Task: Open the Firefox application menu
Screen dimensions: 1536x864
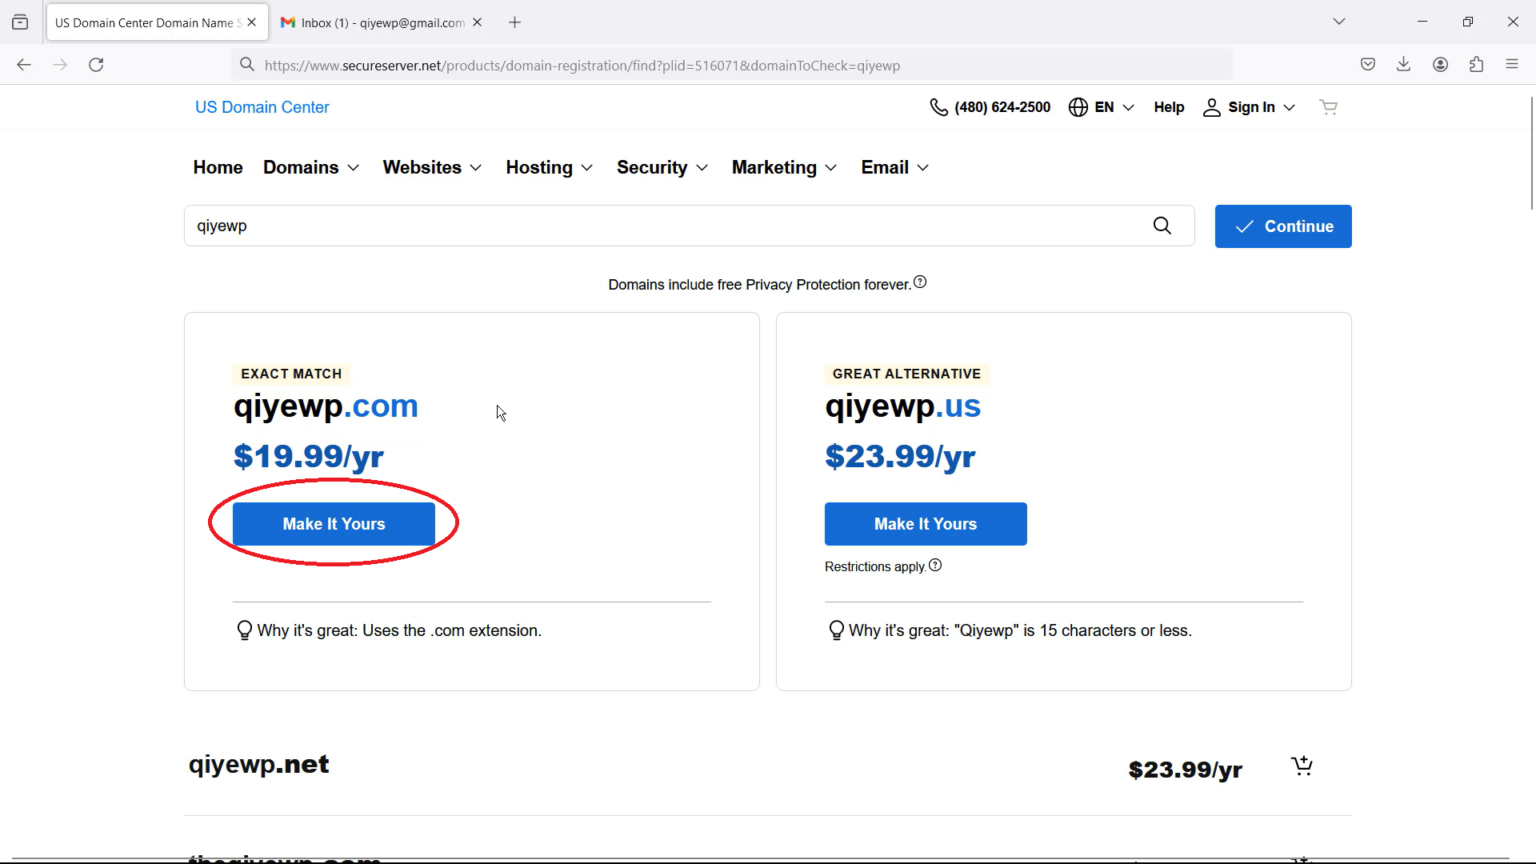Action: click(1512, 65)
